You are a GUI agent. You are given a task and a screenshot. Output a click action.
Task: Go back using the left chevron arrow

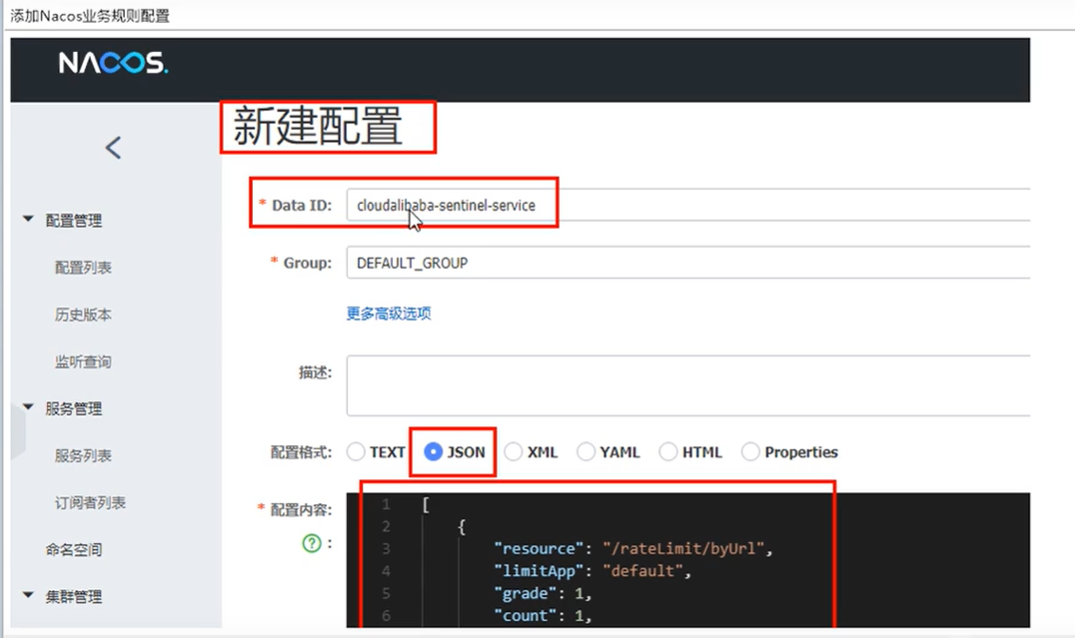pos(113,147)
